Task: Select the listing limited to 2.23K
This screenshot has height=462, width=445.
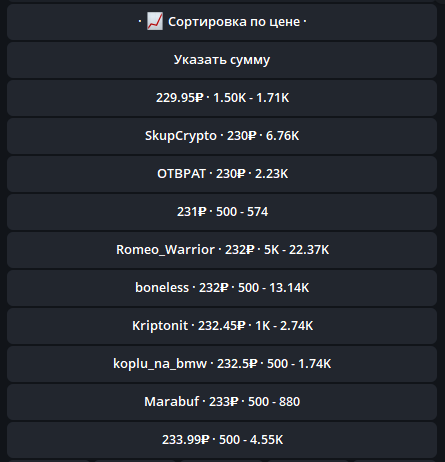Action: 222,174
